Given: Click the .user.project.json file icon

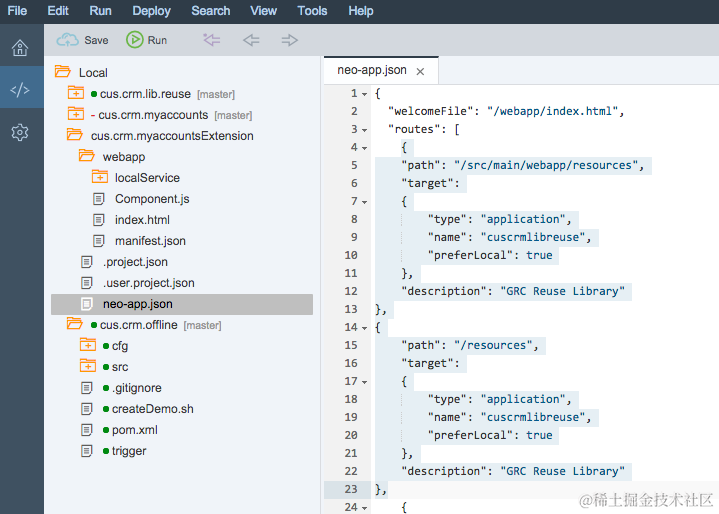Looking at the screenshot, I should [87, 283].
